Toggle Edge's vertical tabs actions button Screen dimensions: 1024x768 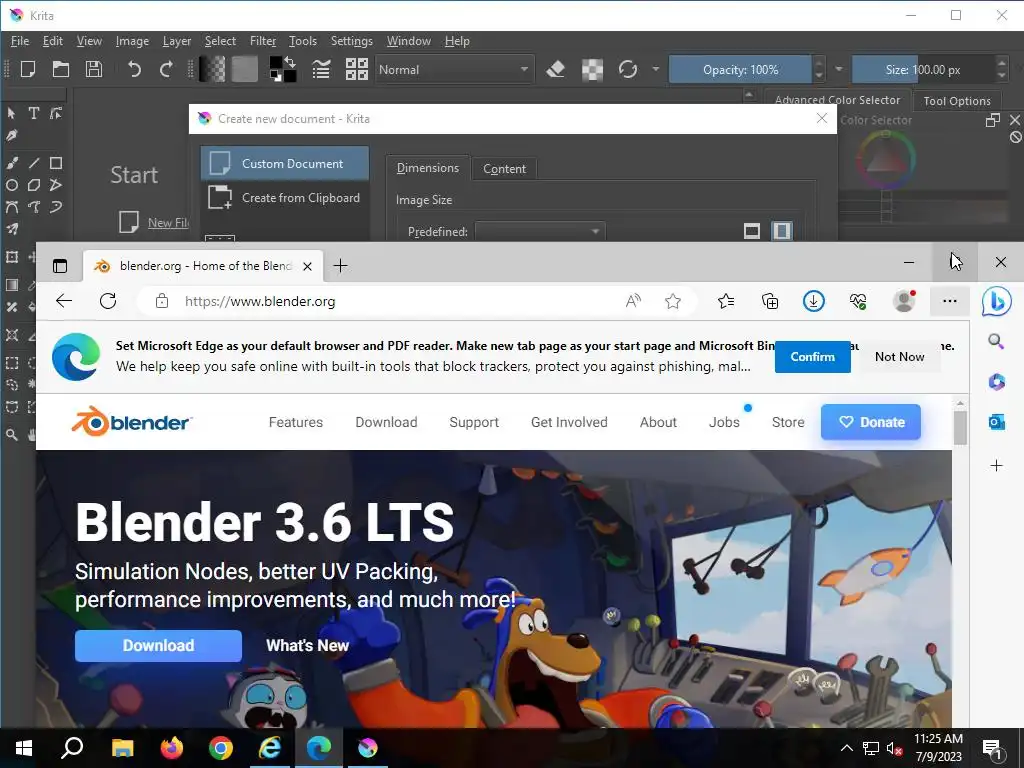(x=59, y=265)
